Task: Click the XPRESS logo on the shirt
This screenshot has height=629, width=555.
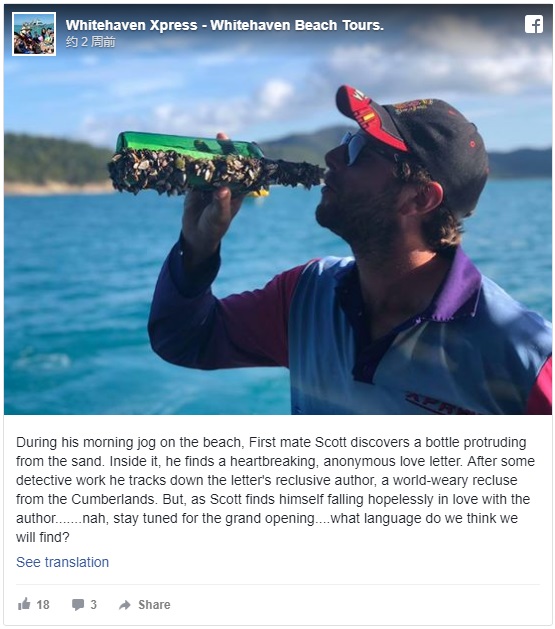Action: pos(441,403)
